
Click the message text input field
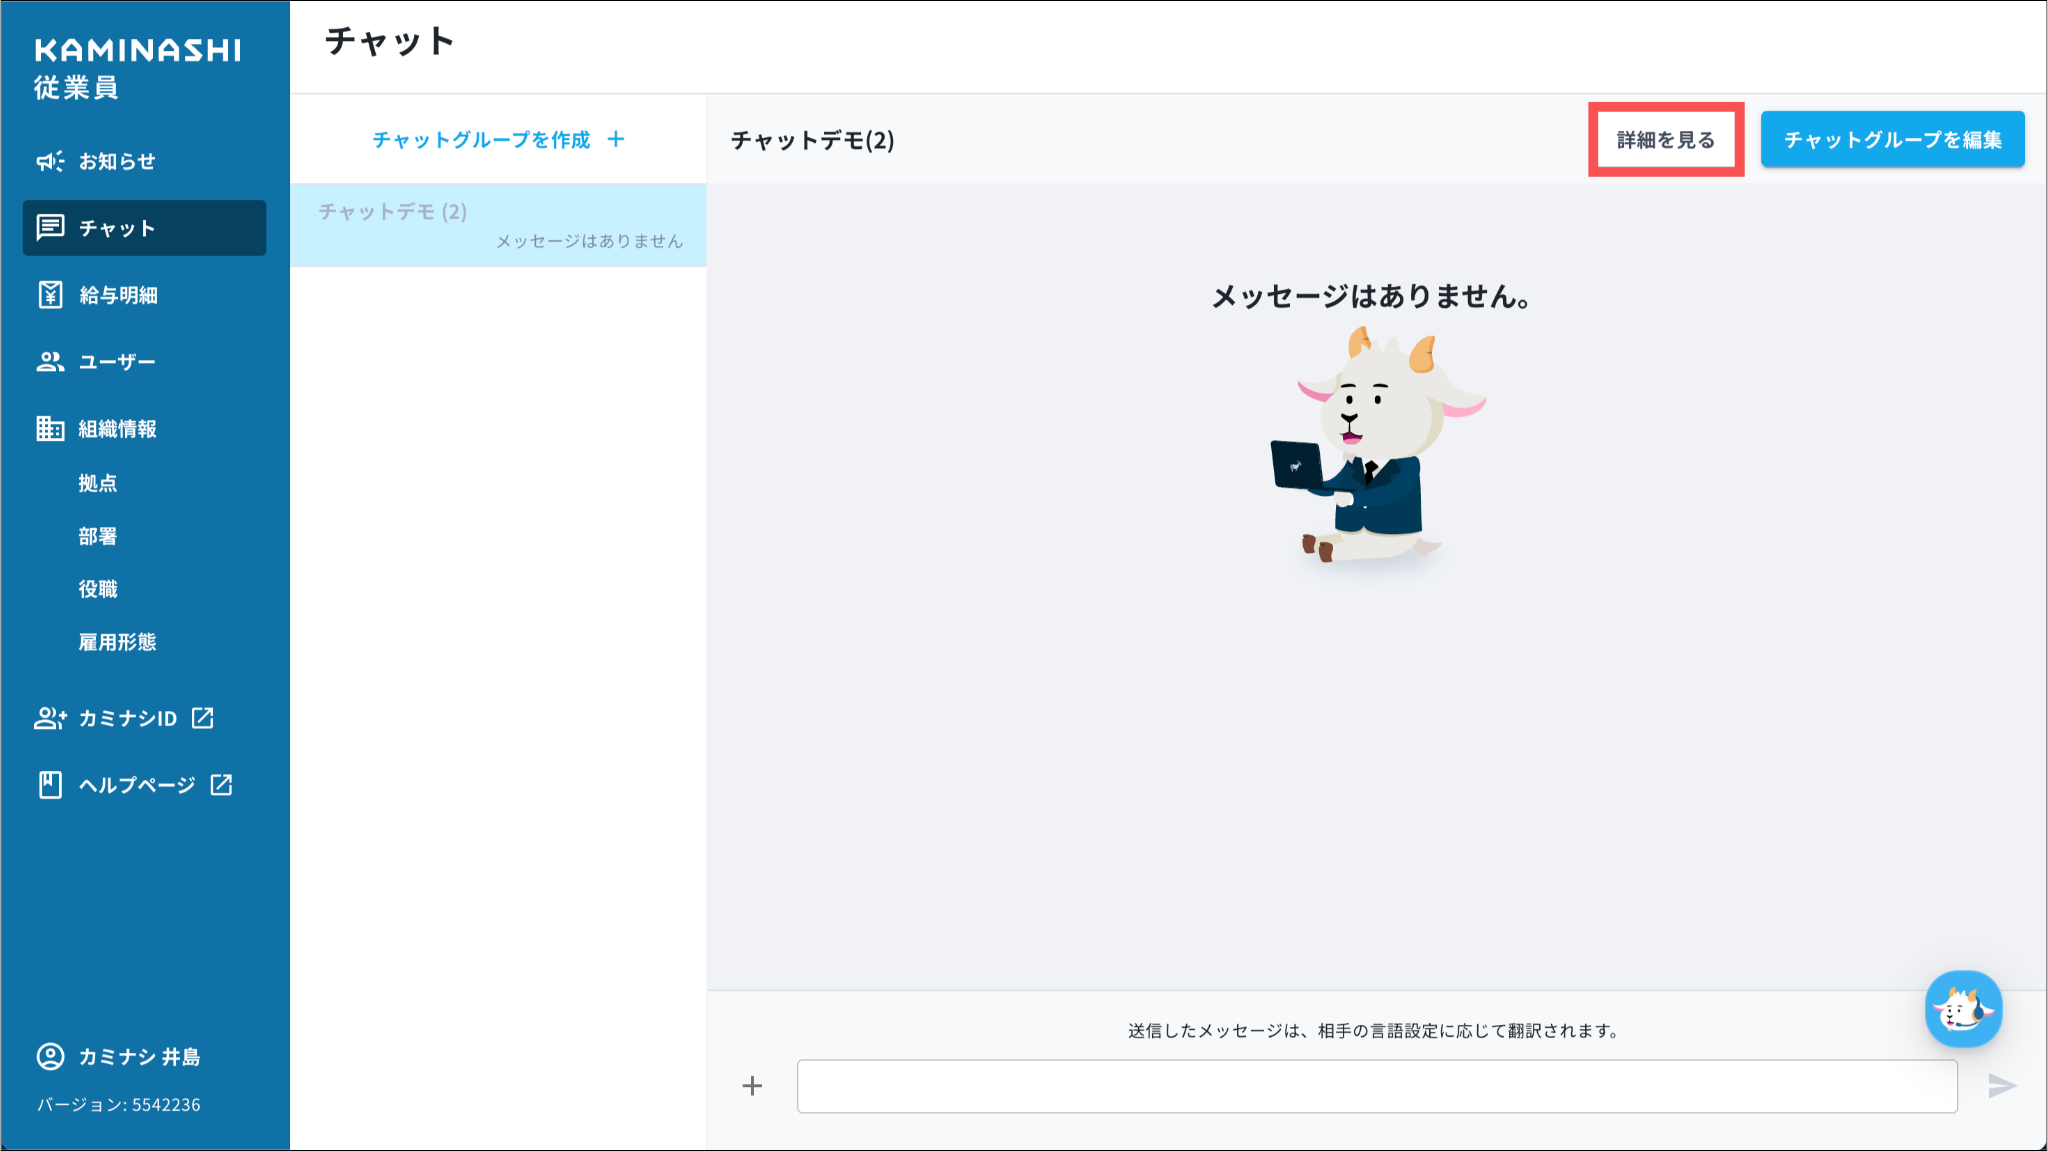tap(1376, 1086)
